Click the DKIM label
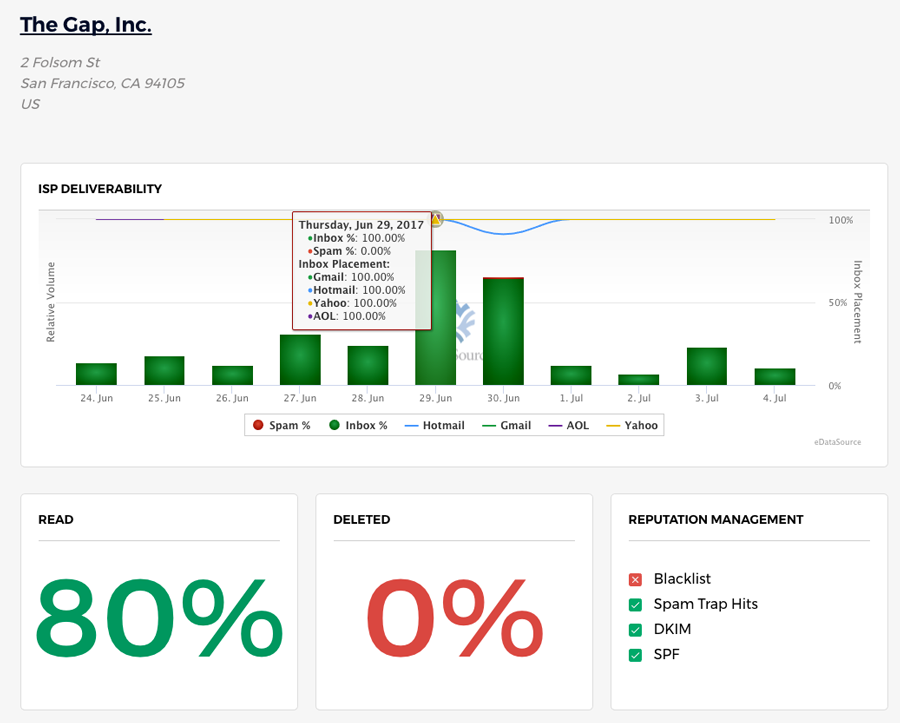The image size is (900, 723). point(672,629)
